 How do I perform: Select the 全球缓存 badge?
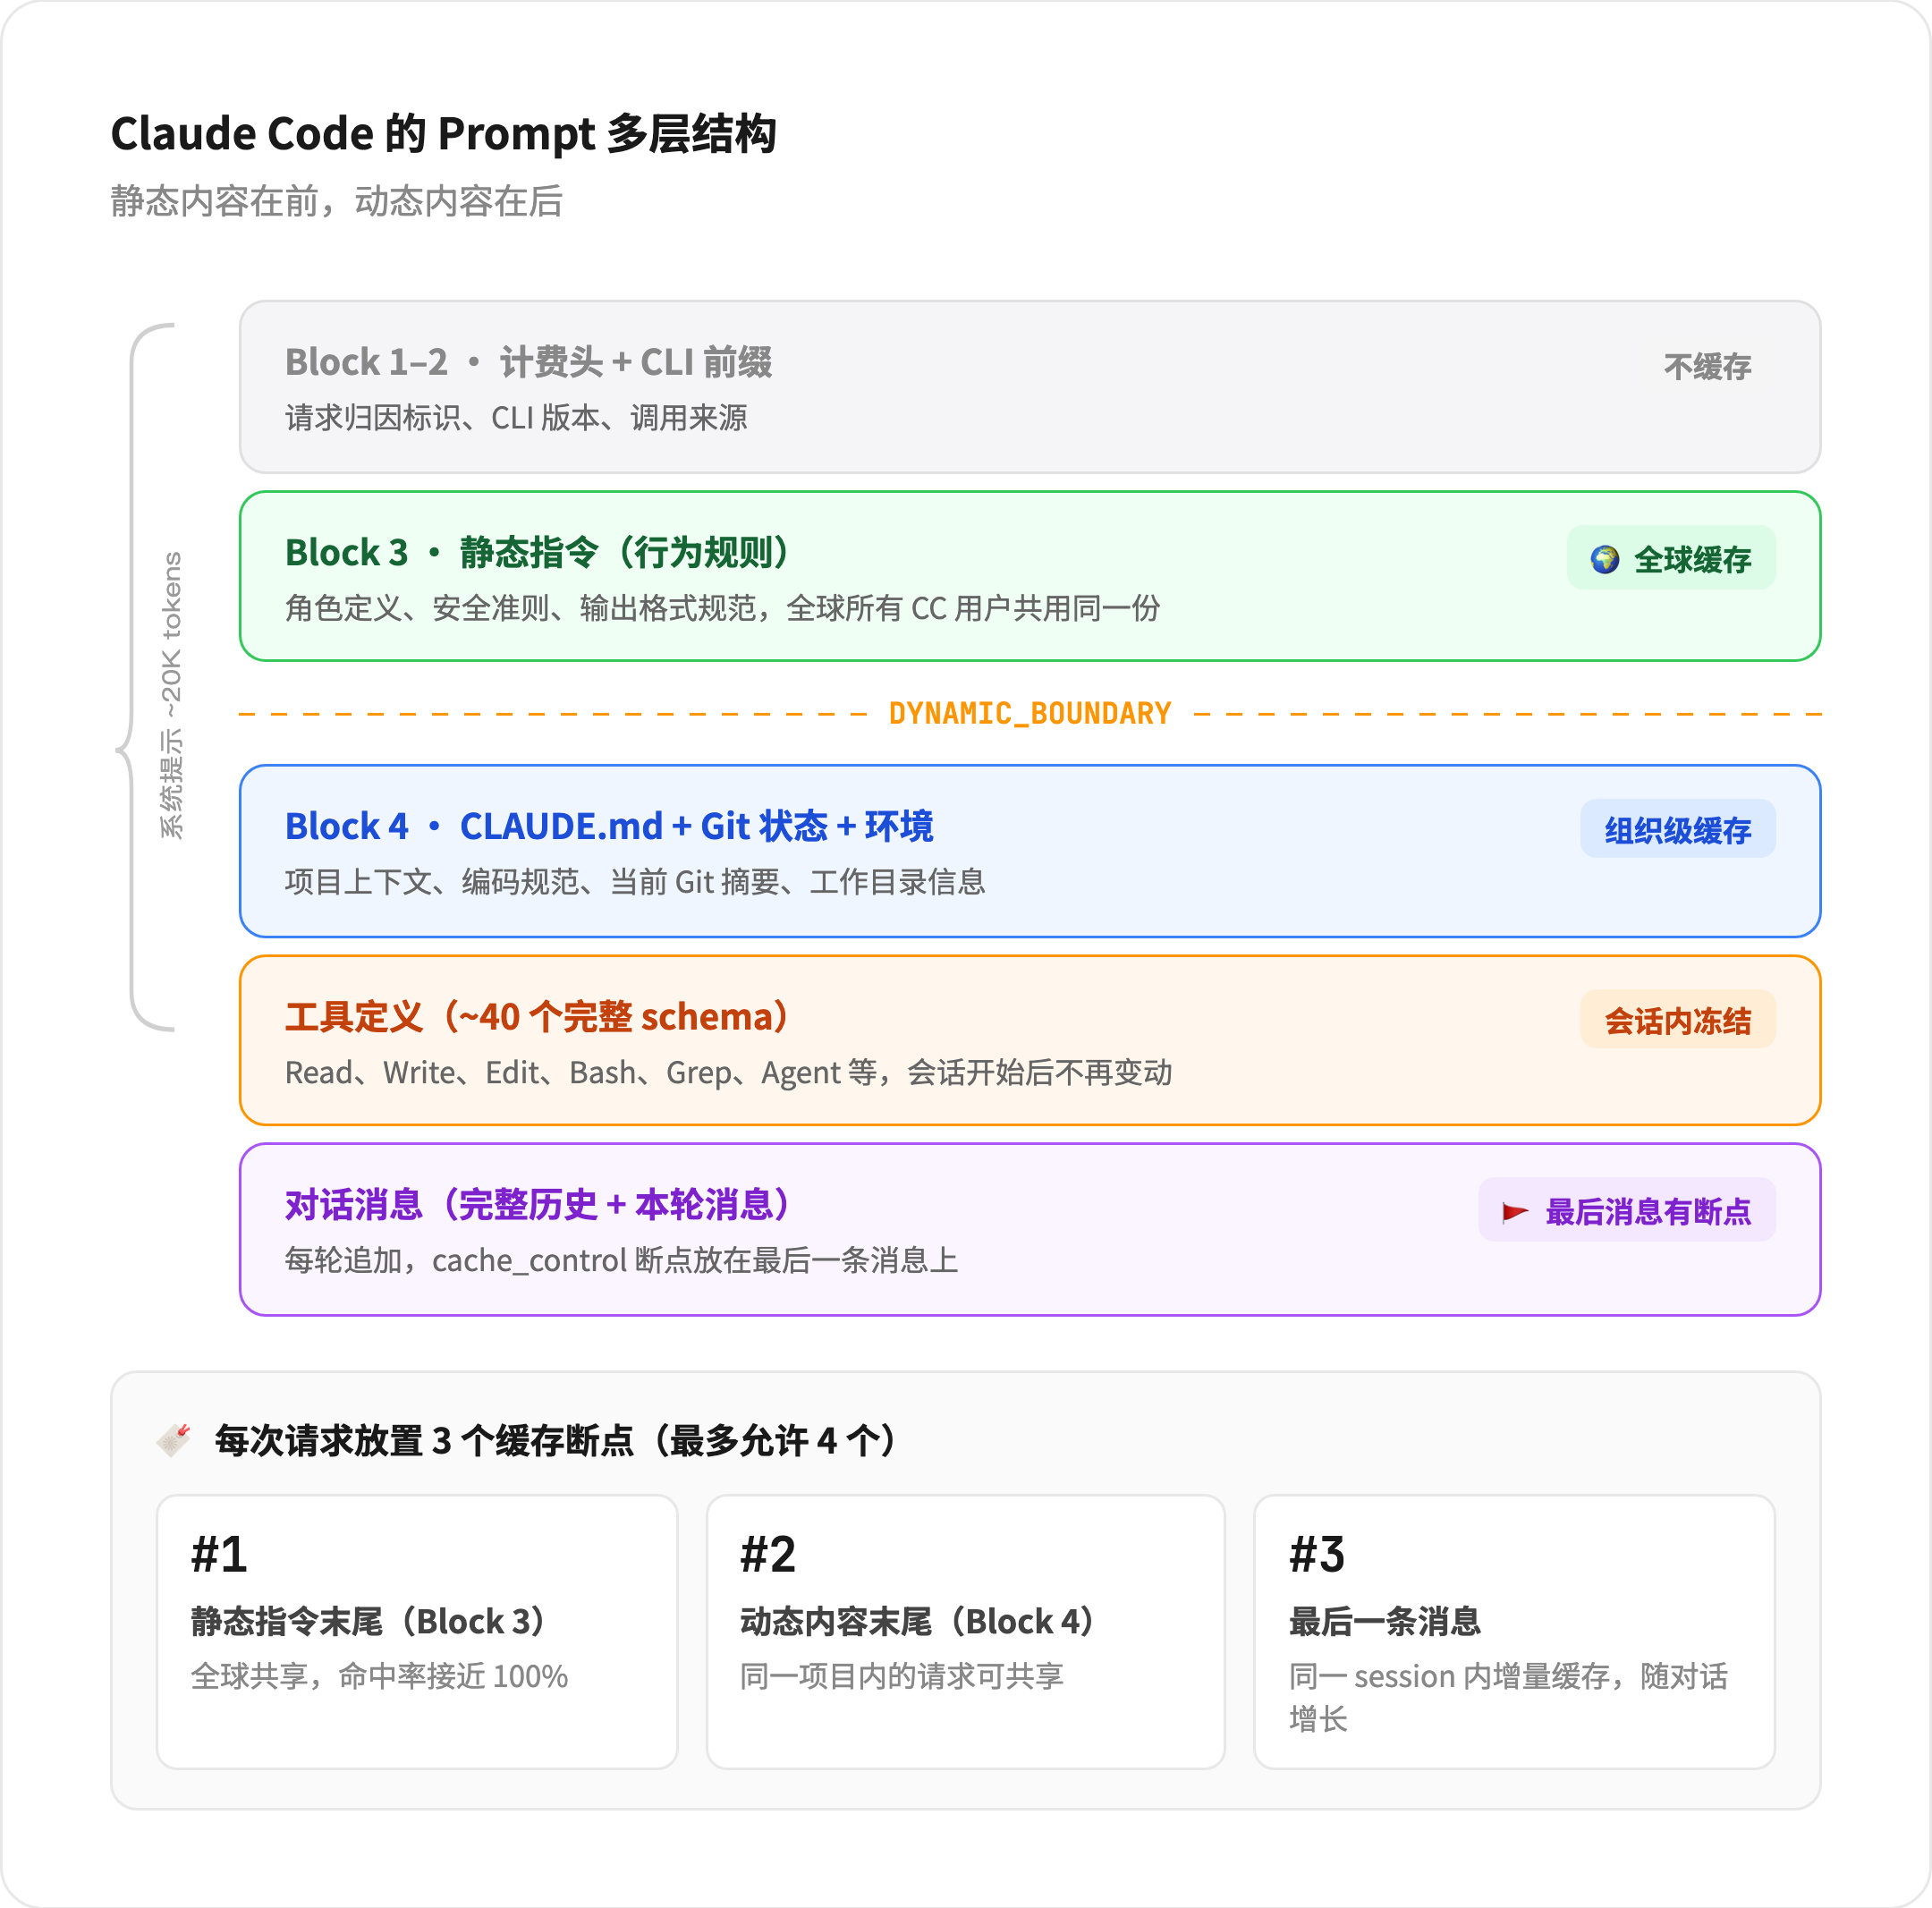pyautogui.click(x=1671, y=558)
